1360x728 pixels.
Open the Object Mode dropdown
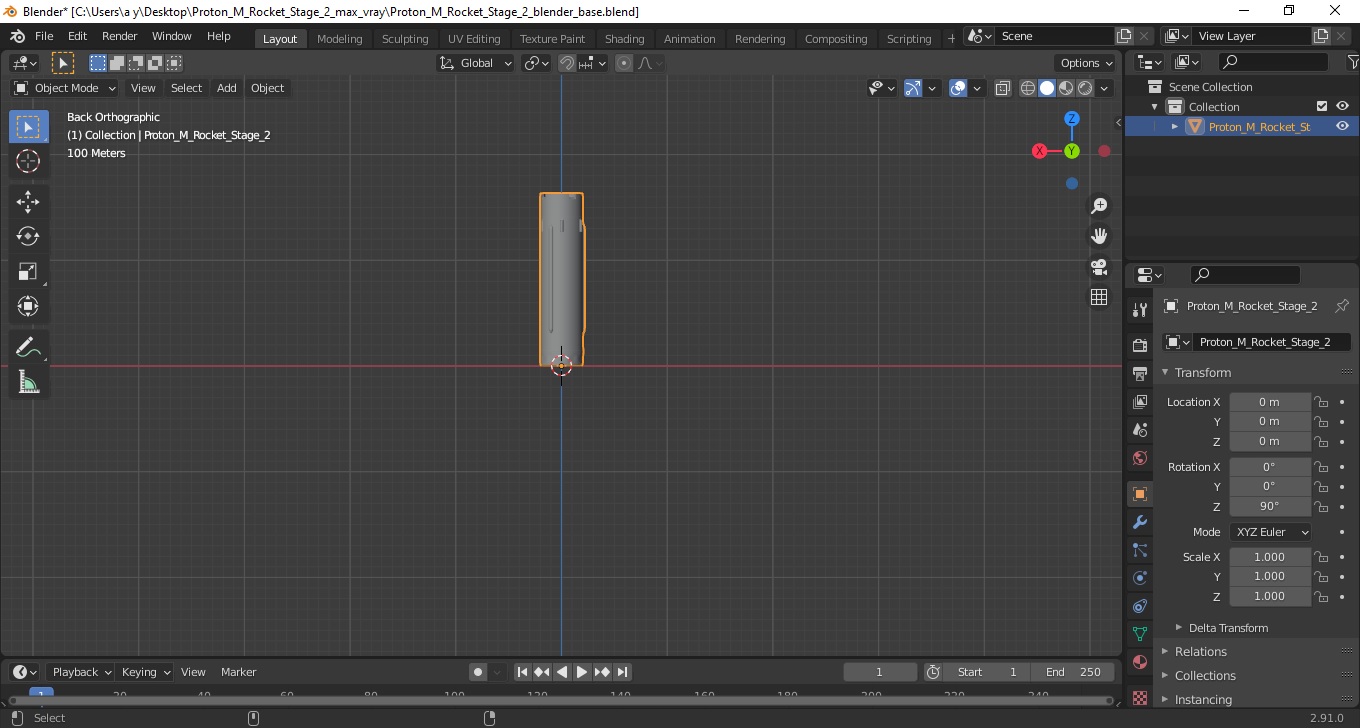(65, 88)
